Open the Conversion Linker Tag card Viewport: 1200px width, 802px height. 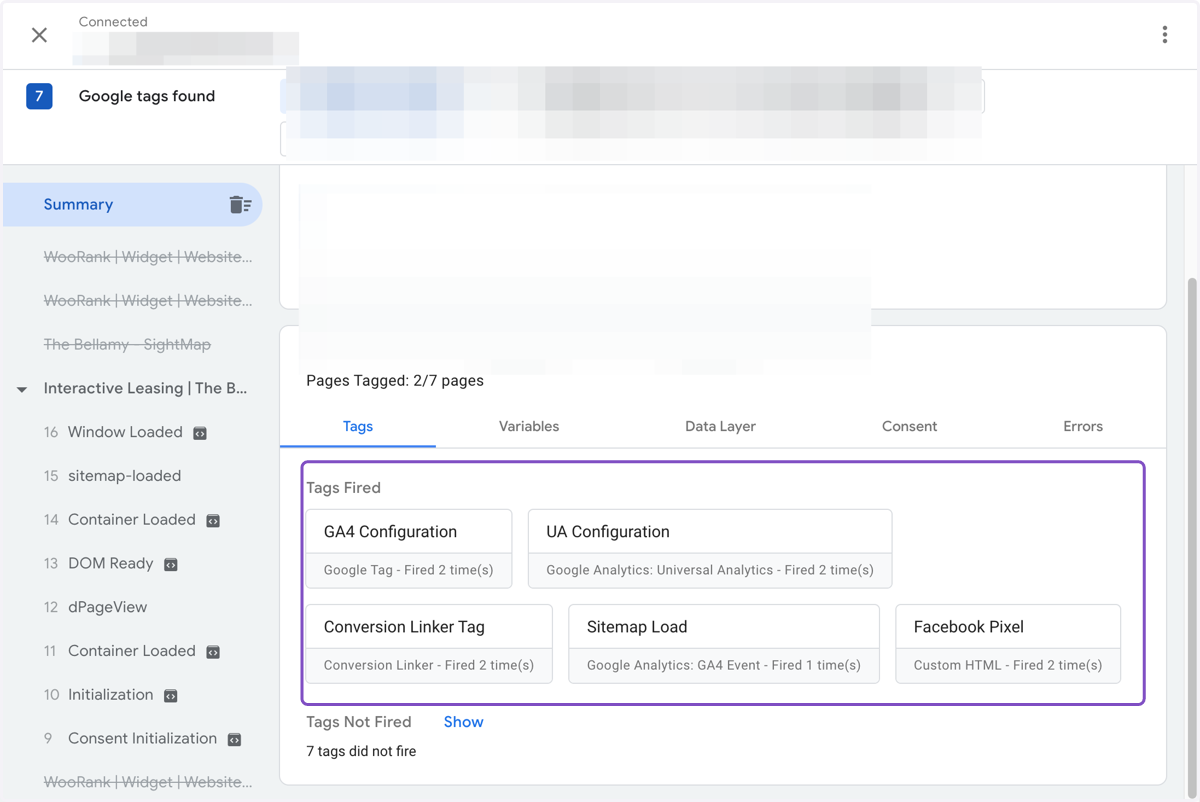pyautogui.click(x=429, y=644)
